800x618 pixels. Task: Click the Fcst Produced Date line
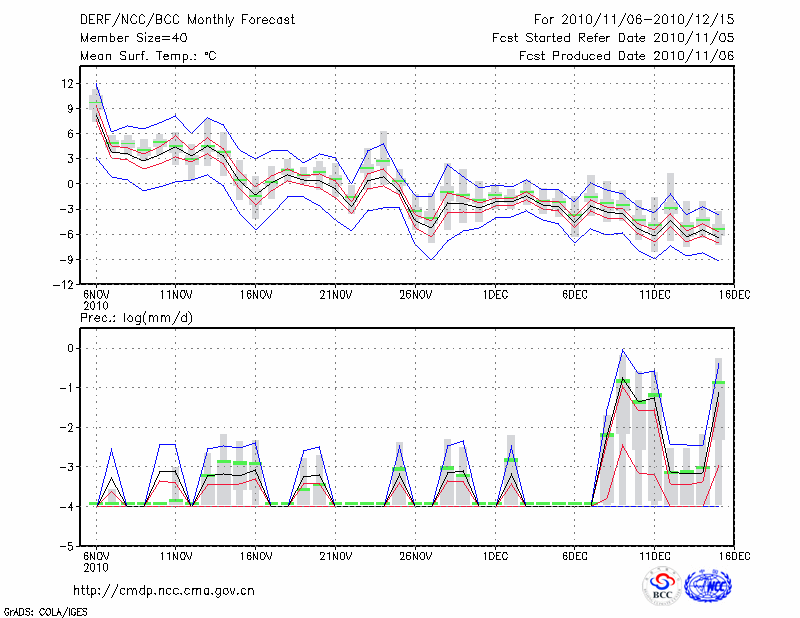[x=626, y=56]
